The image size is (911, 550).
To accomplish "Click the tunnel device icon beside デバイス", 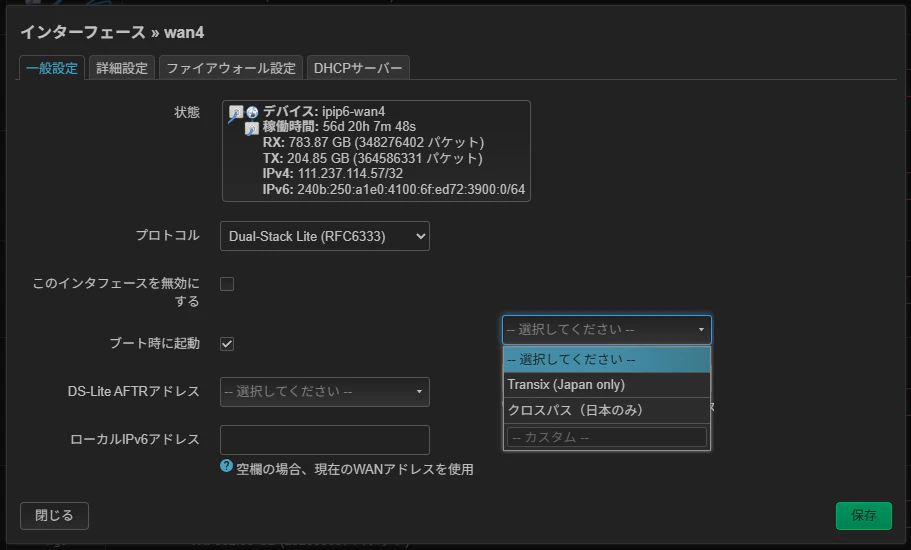I will pyautogui.click(x=235, y=113).
